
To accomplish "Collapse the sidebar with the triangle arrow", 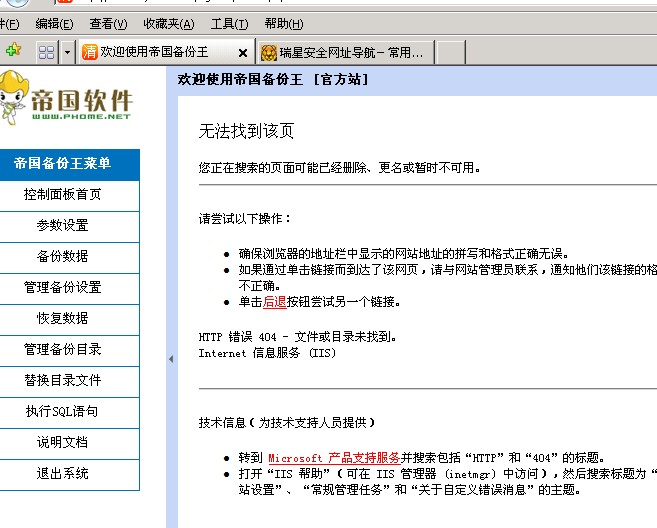I will 171,359.
